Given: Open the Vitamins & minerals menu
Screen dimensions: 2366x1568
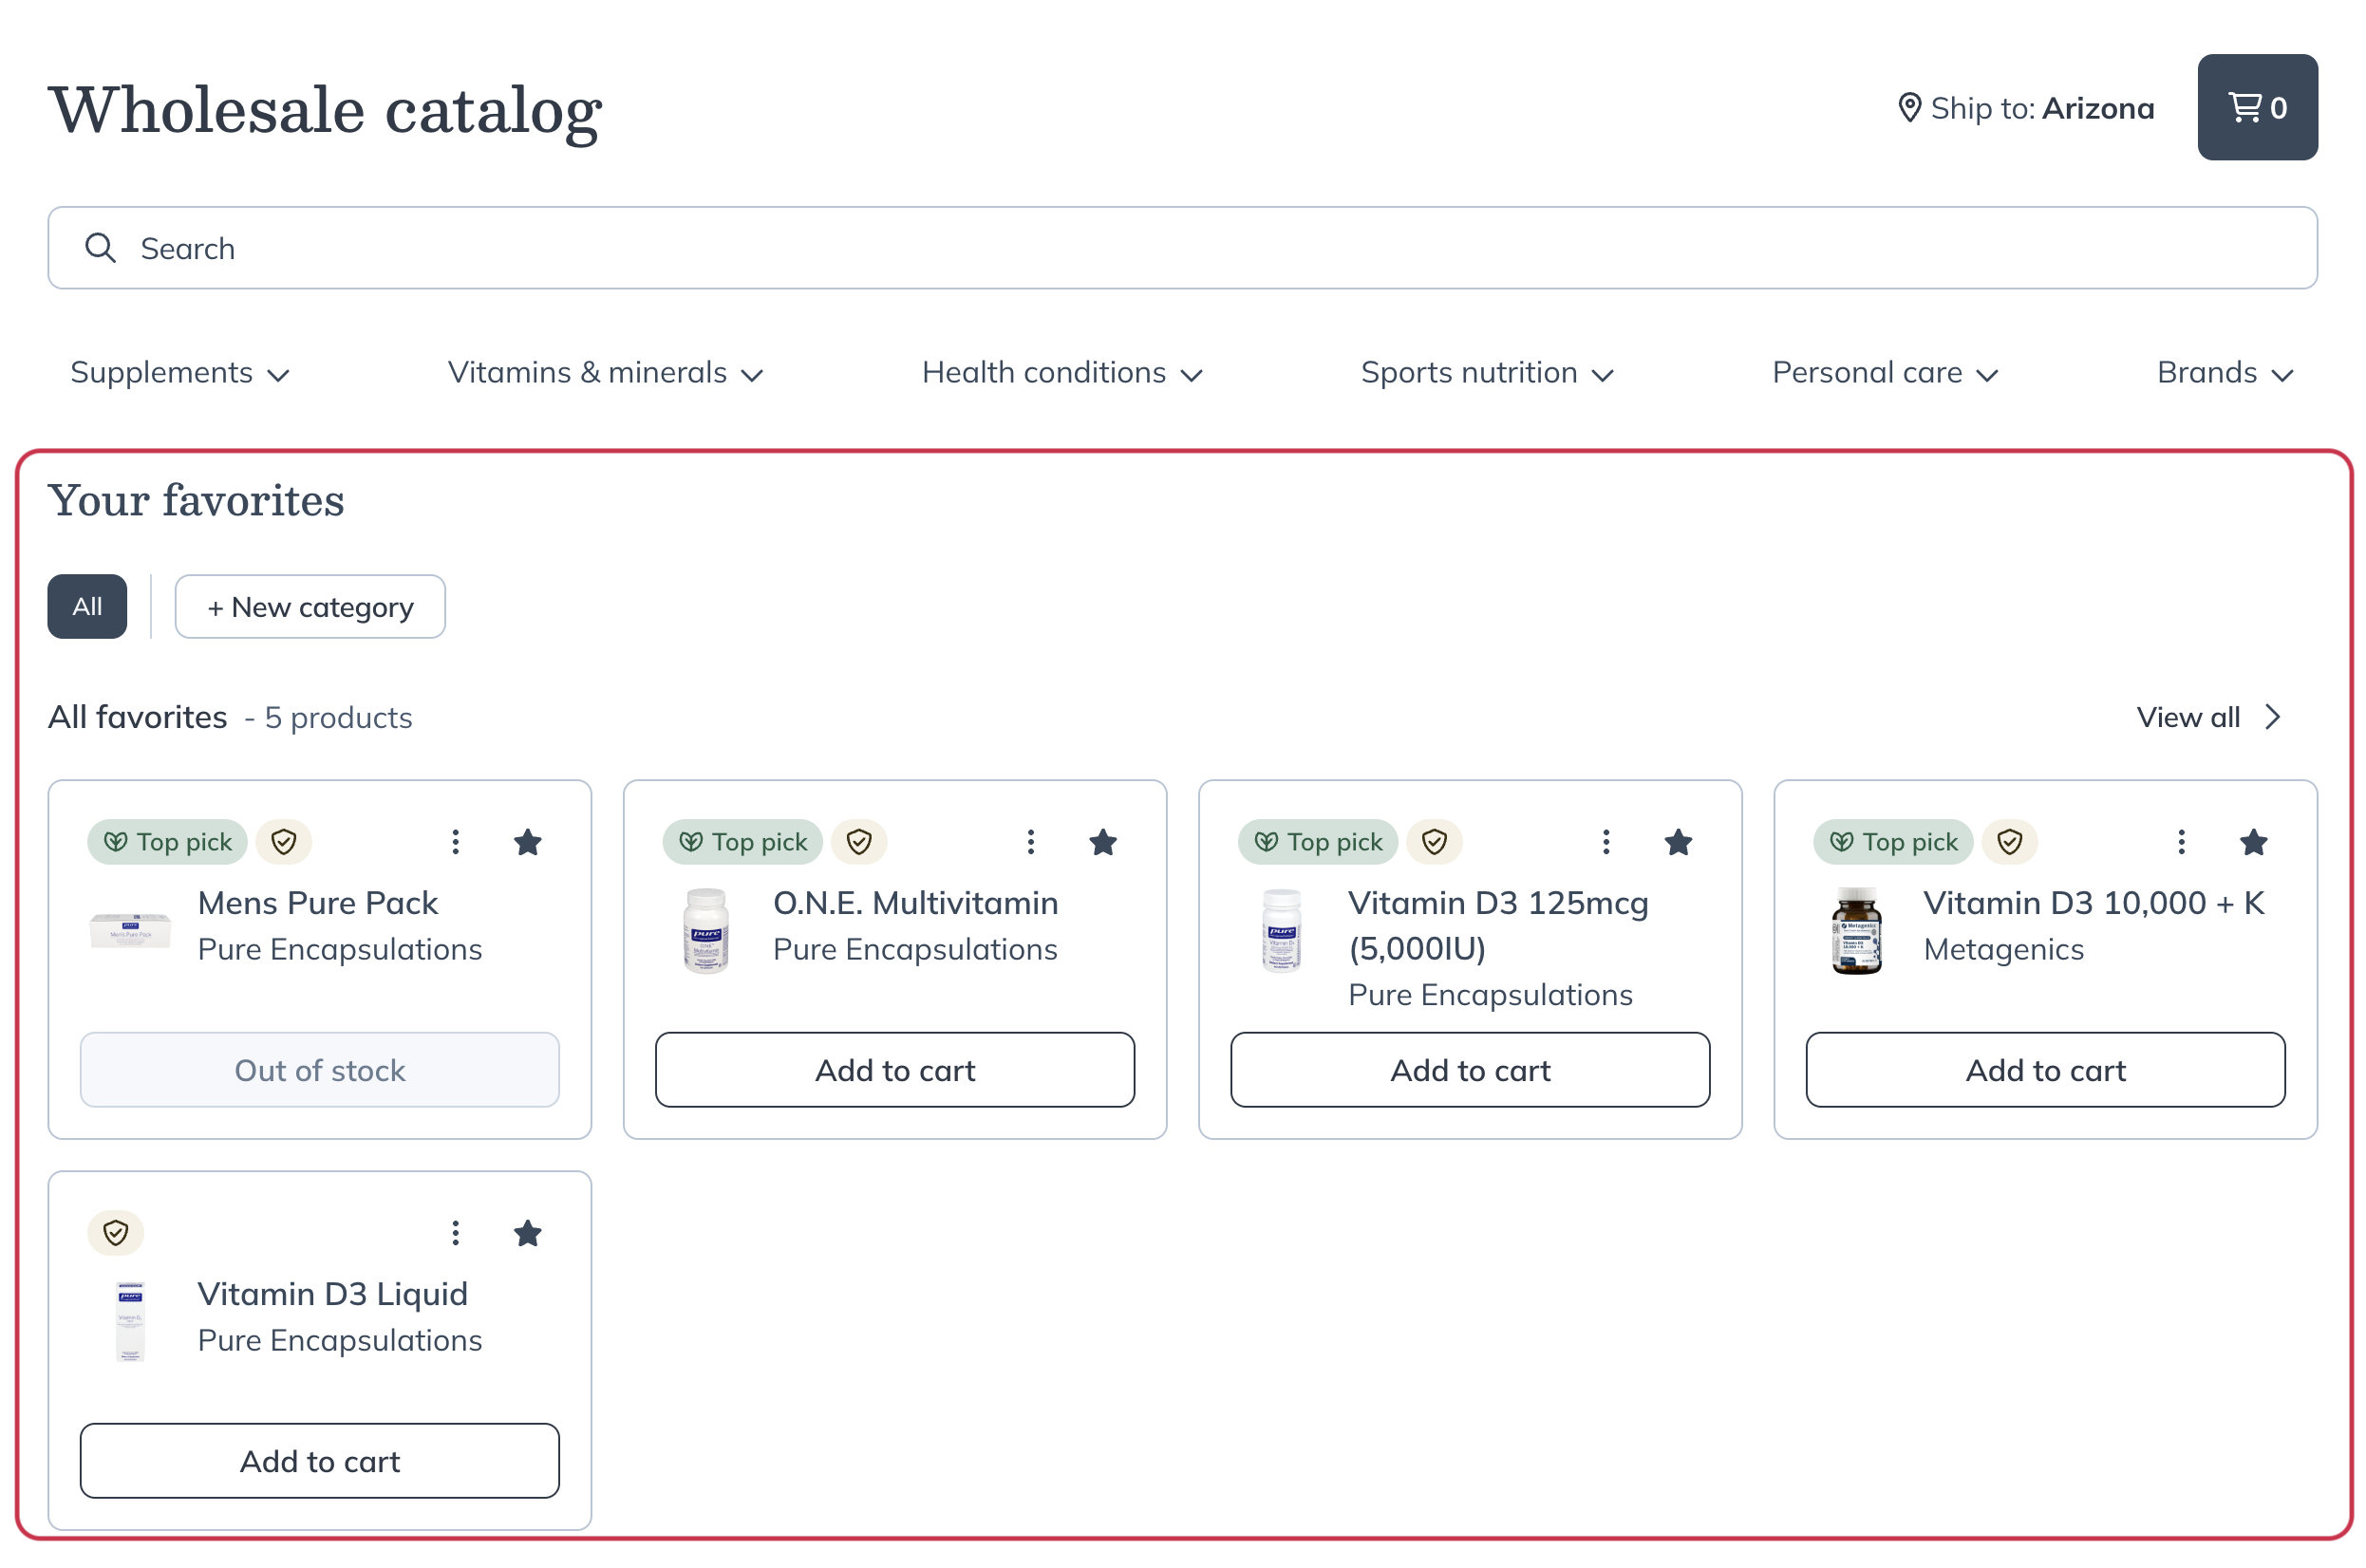Looking at the screenshot, I should coord(605,373).
